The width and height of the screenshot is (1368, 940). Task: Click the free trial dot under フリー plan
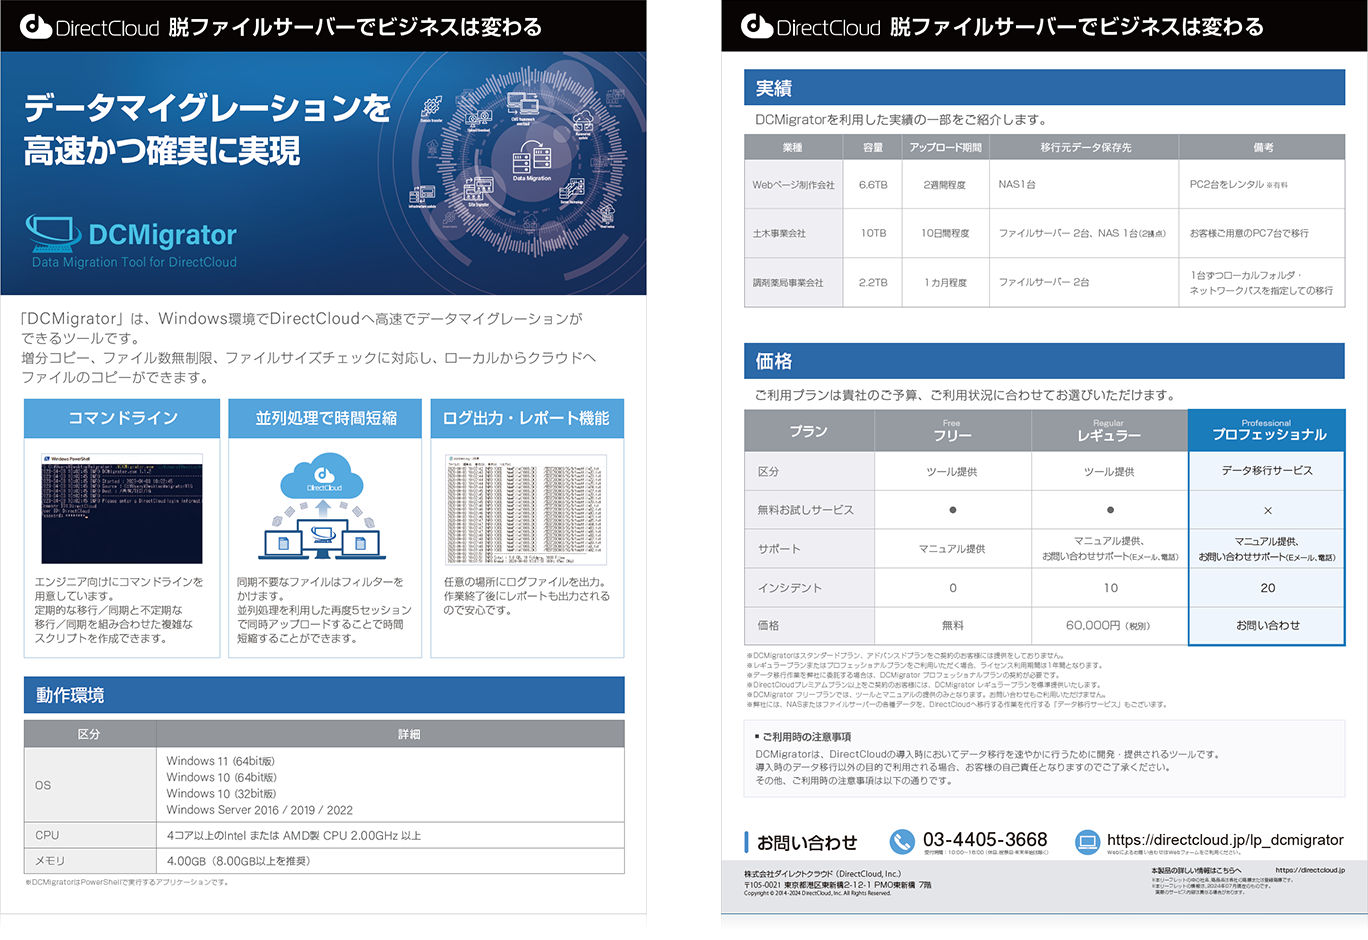[953, 510]
